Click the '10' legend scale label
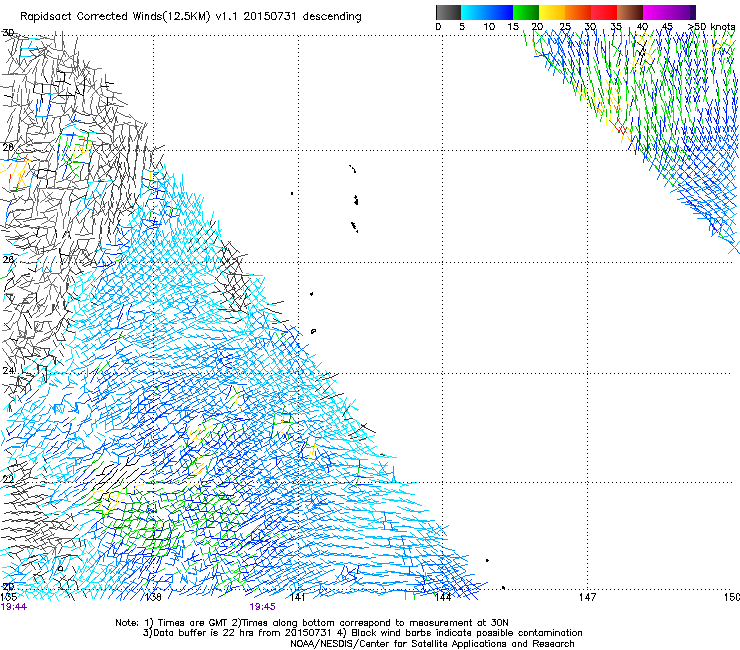 [489, 27]
